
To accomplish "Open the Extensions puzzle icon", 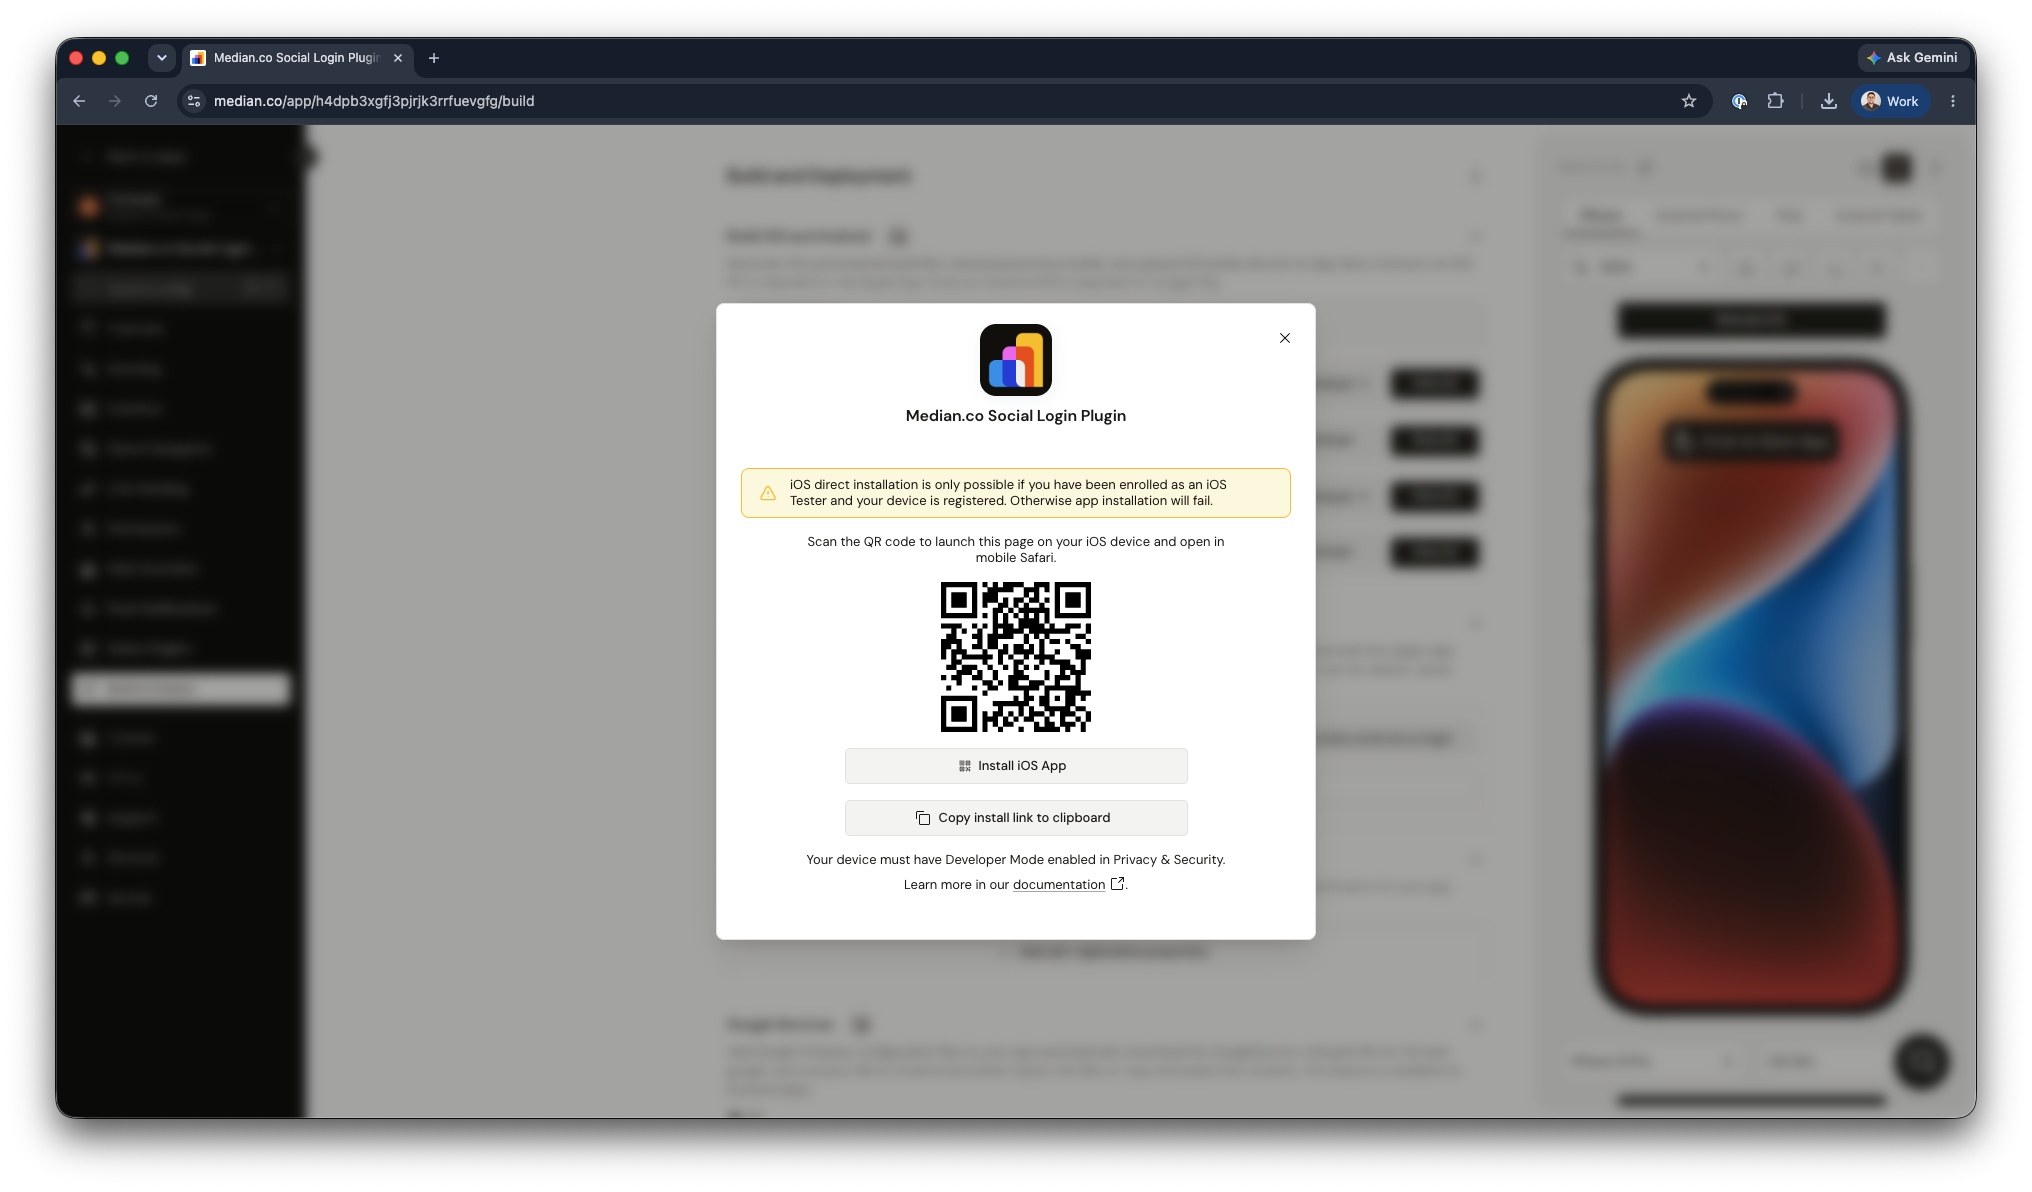I will (x=1776, y=101).
